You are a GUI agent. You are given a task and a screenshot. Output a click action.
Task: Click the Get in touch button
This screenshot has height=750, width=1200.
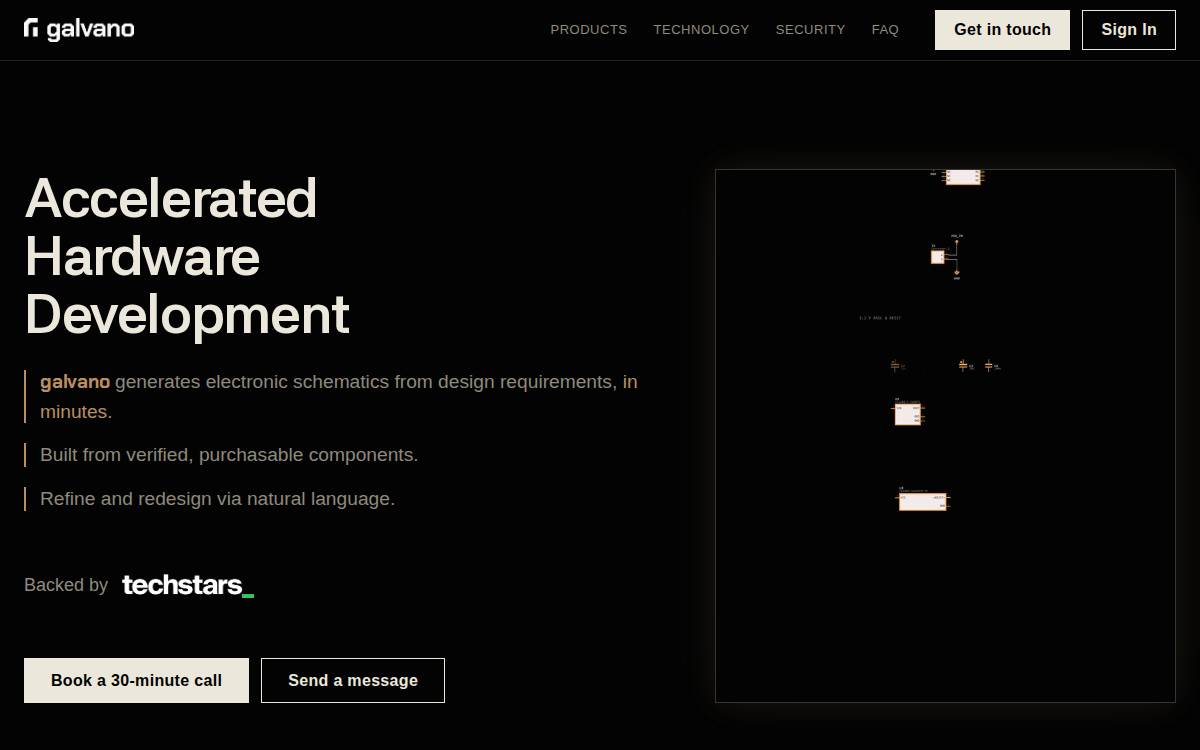click(1002, 30)
